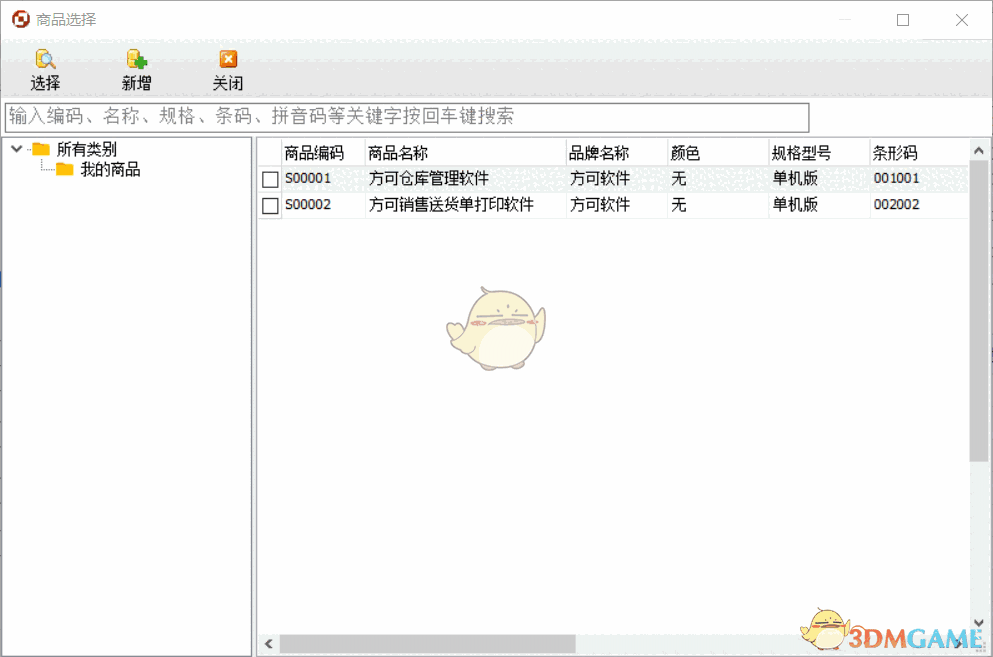The image size is (993, 657).
Task: Check the checkbox for product S00001
Action: pos(269,179)
